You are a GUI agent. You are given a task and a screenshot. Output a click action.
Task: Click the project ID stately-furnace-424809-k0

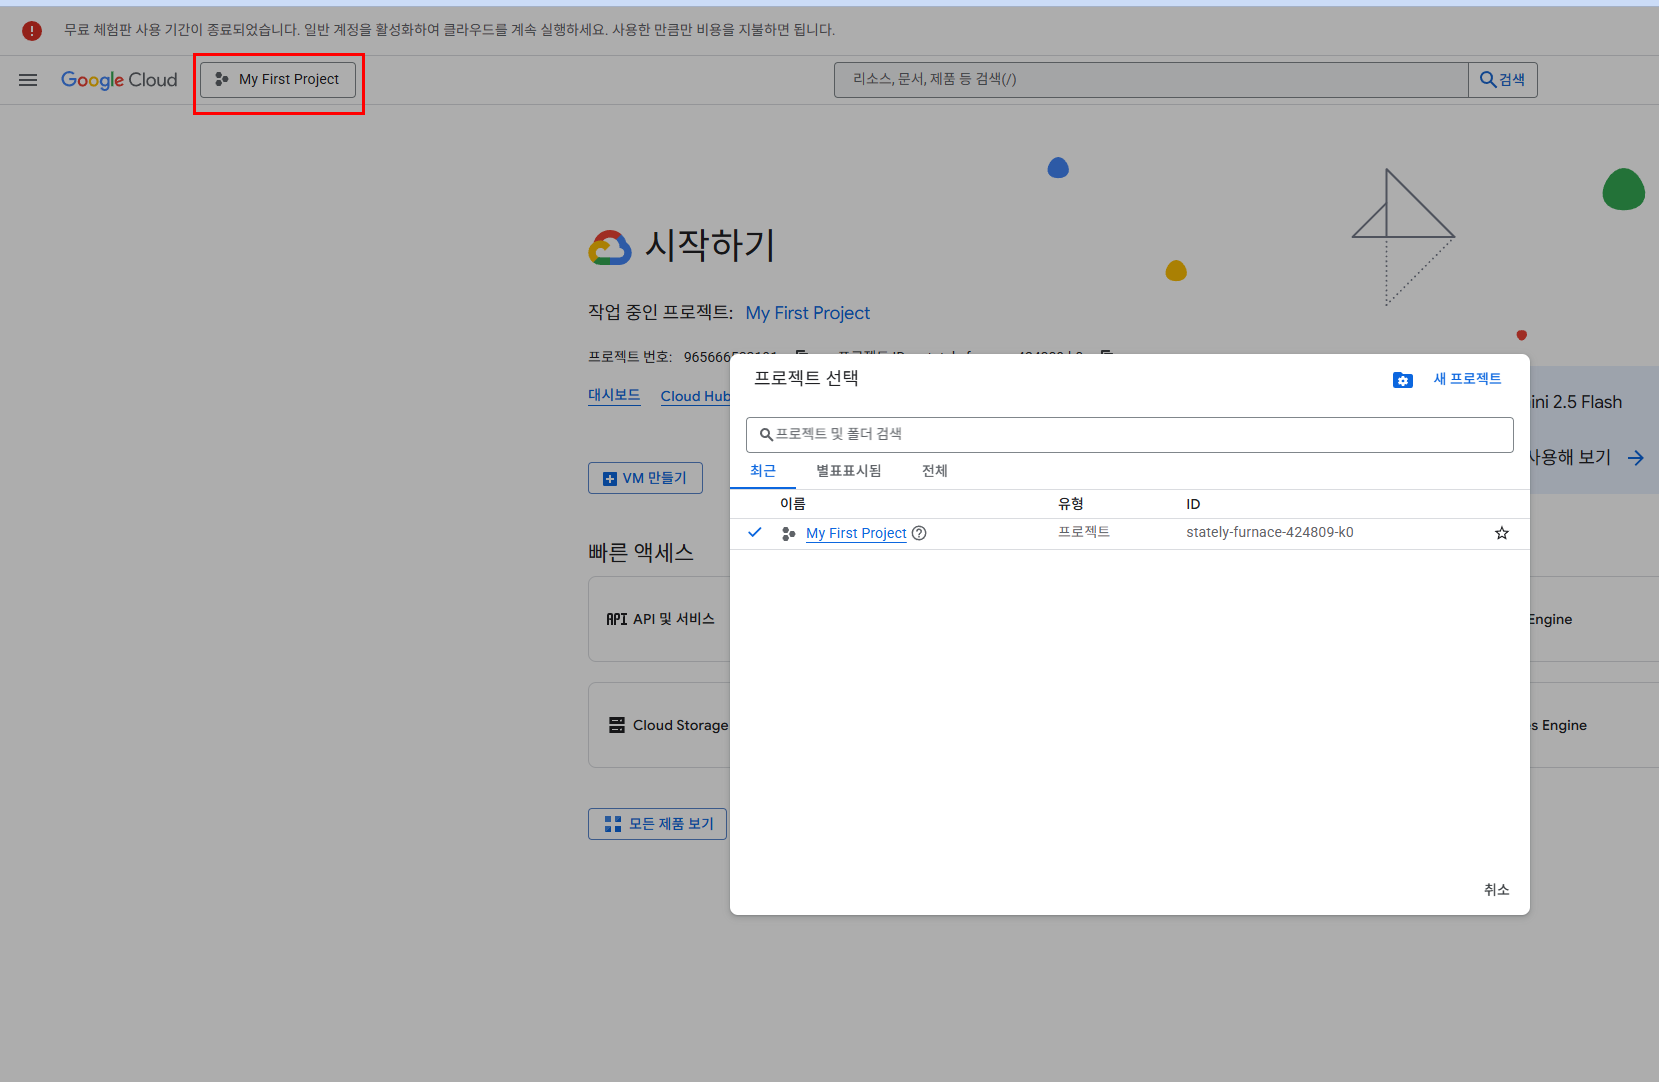1270,533
